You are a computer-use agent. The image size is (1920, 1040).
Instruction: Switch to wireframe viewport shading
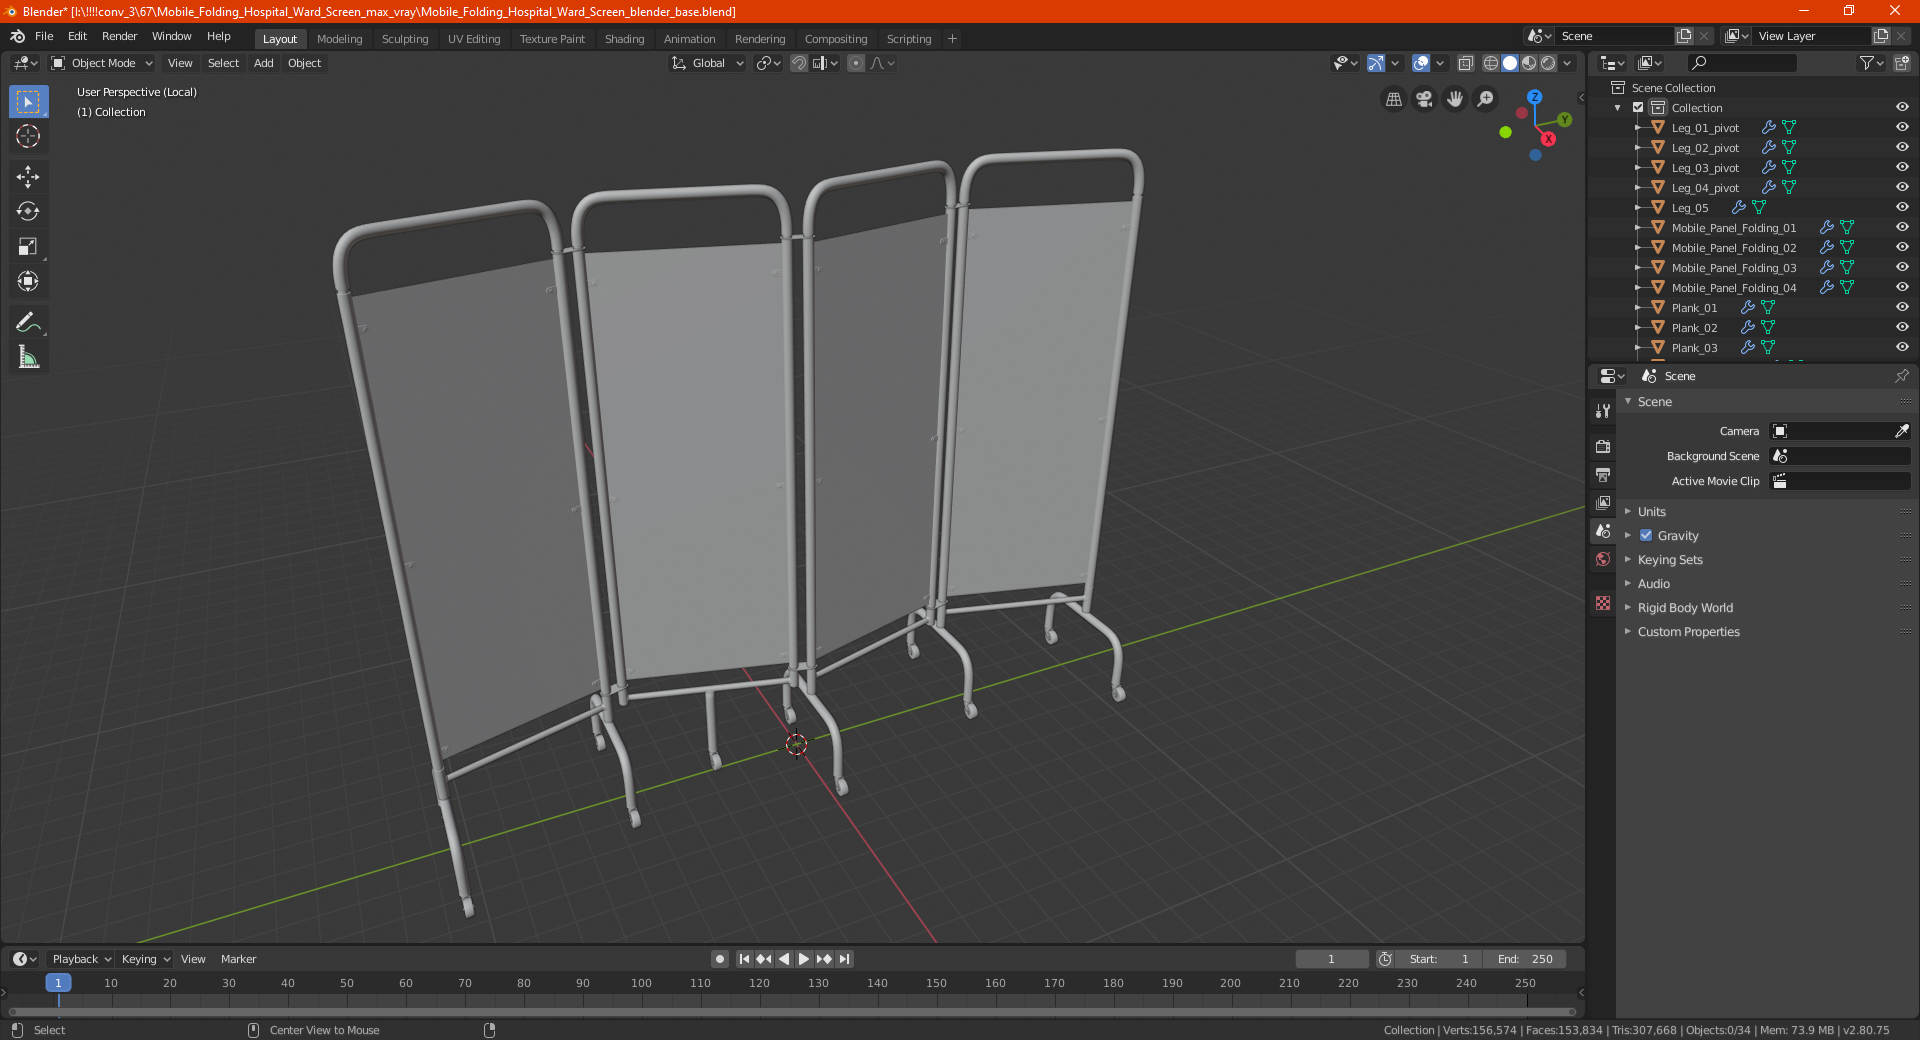[1491, 63]
